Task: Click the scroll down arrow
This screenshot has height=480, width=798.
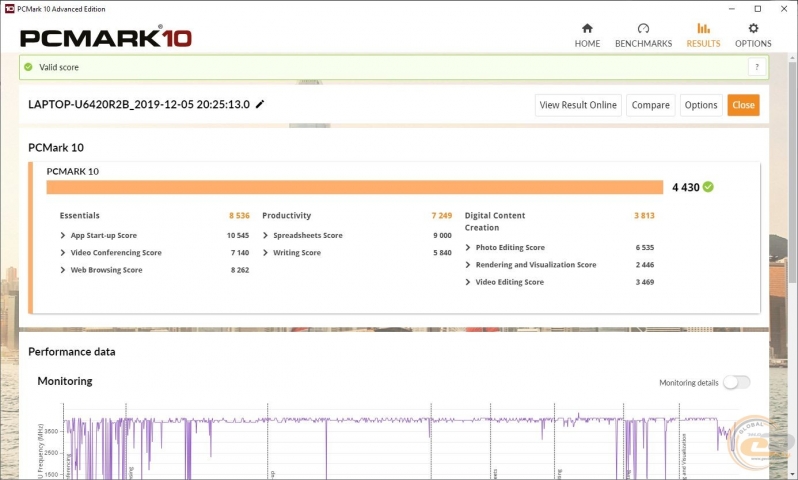Action: [792, 474]
